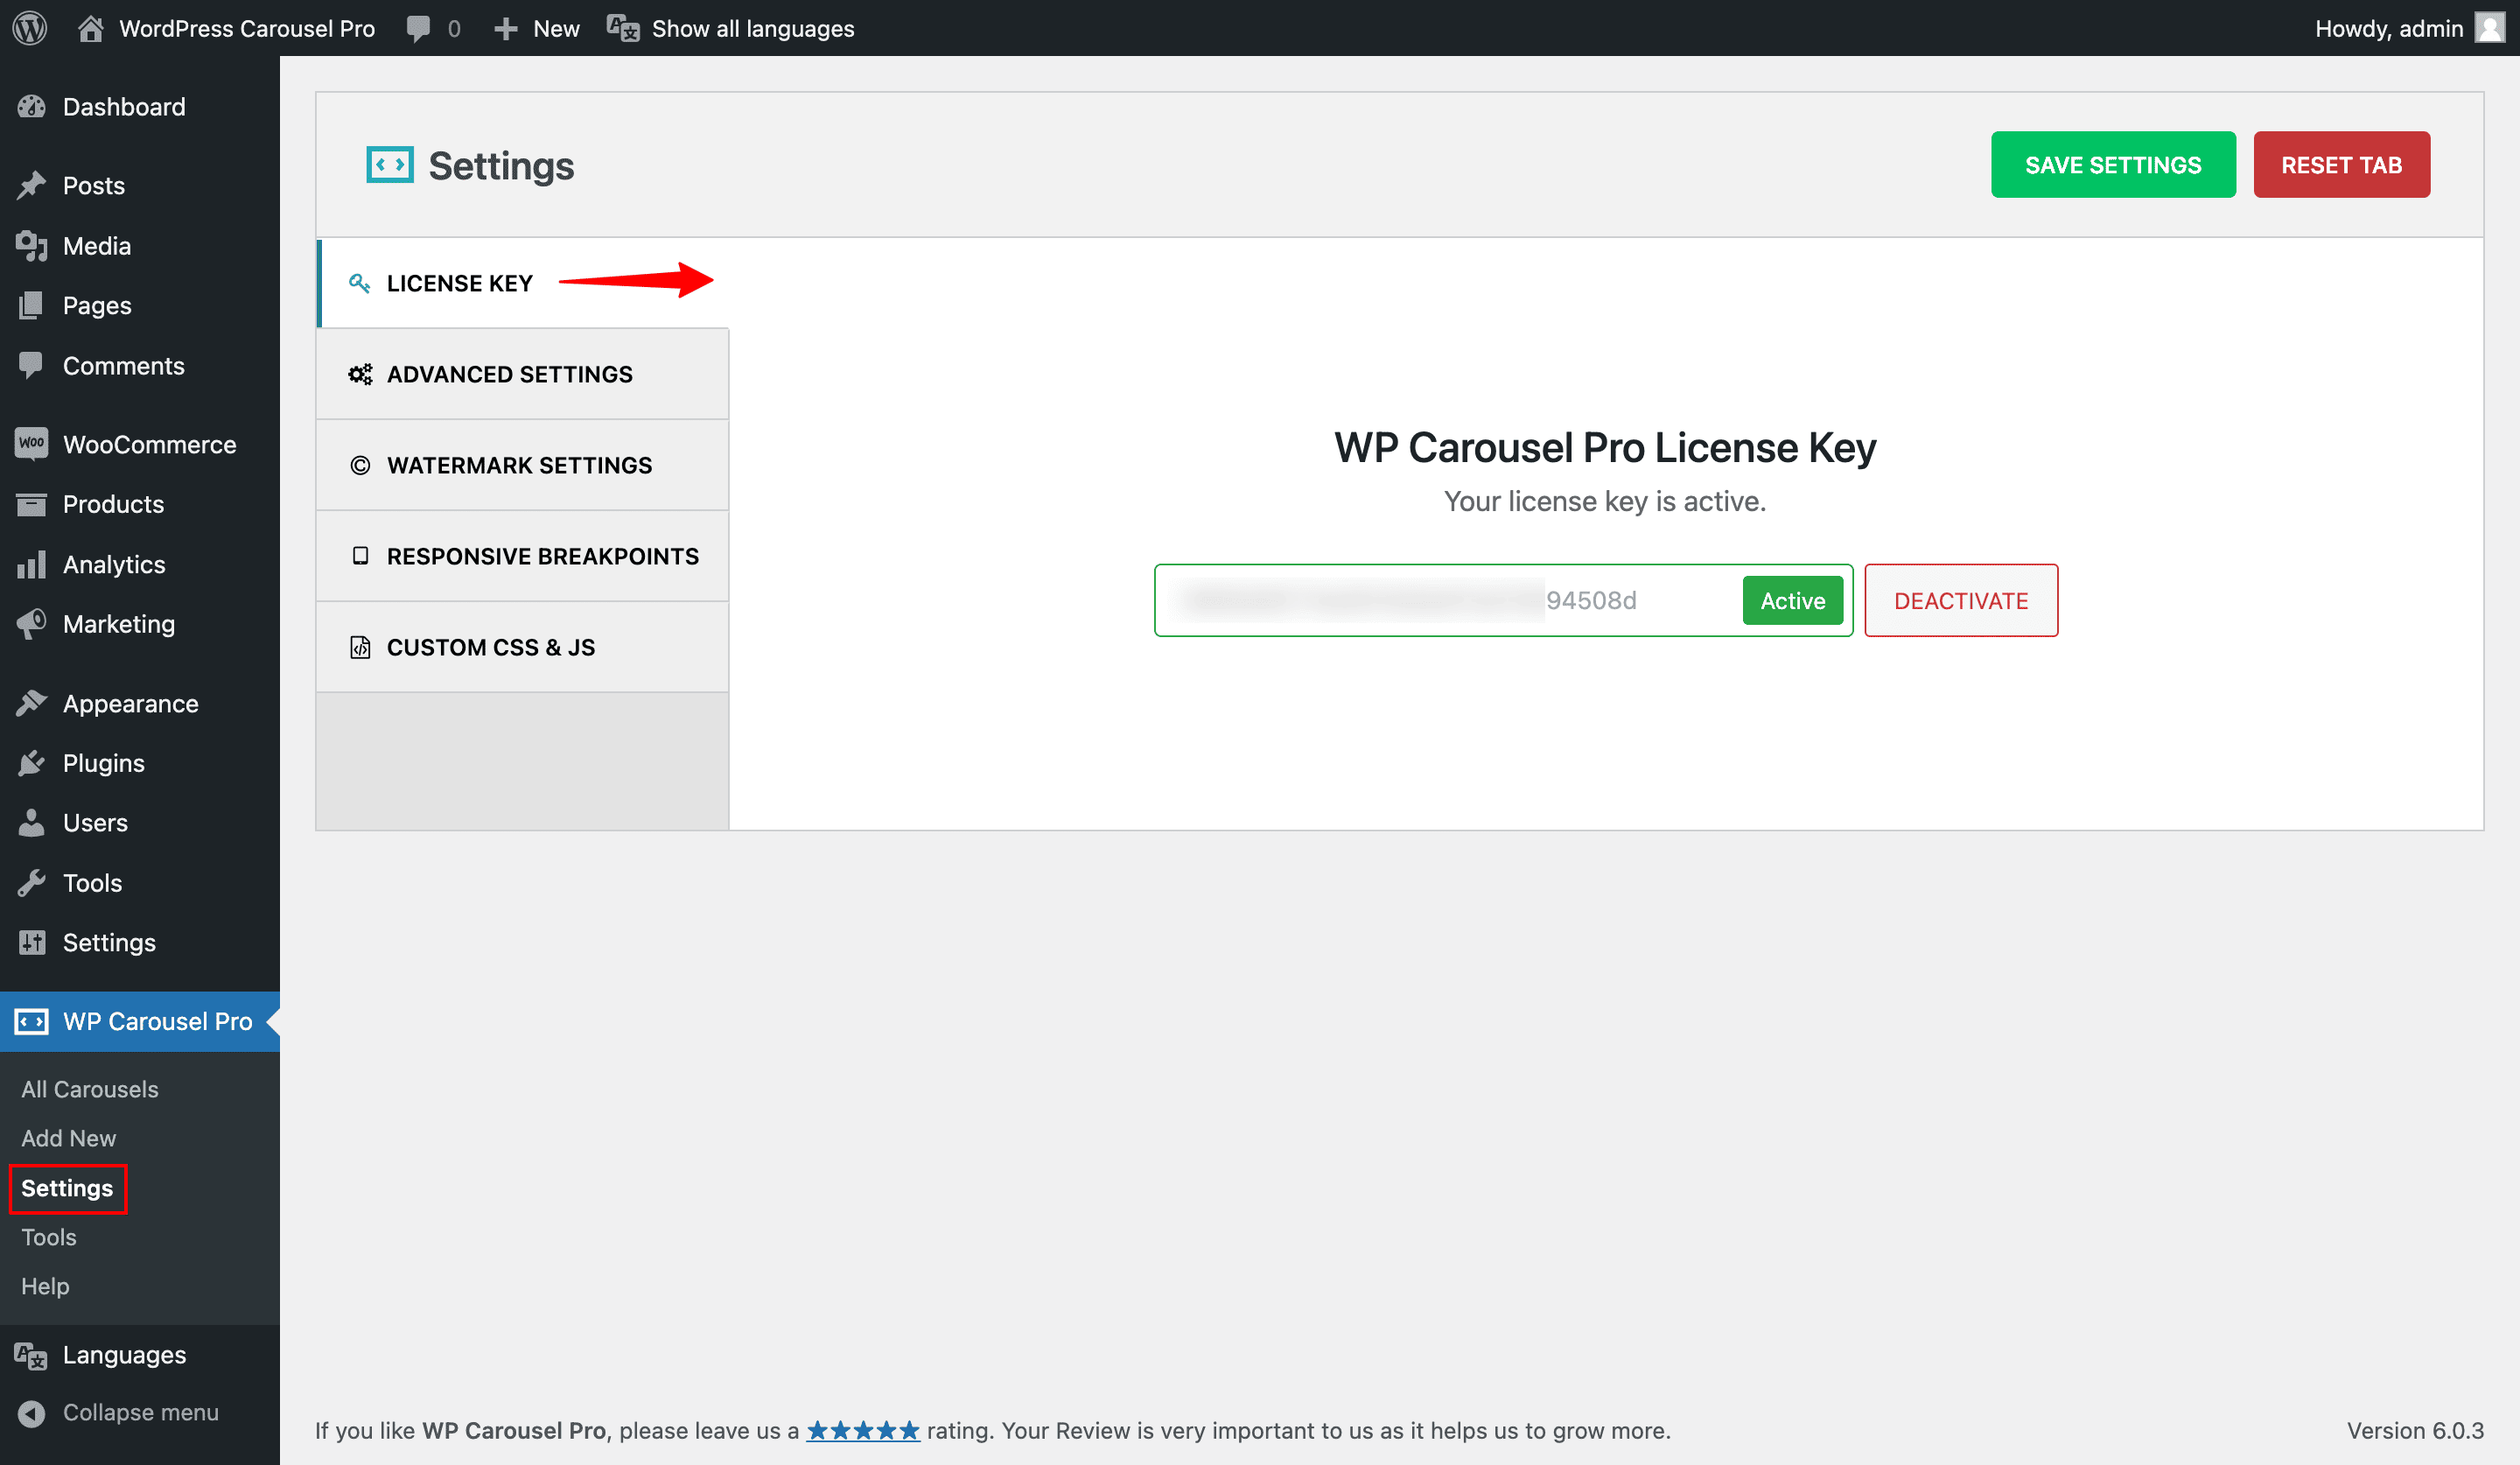This screenshot has height=1465, width=2520.
Task: Open the New content dropdown
Action: pos(537,28)
